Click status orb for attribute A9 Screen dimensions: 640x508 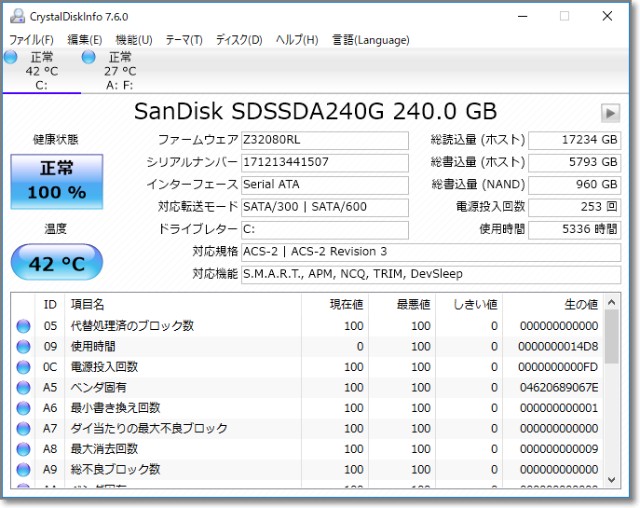(x=23, y=469)
